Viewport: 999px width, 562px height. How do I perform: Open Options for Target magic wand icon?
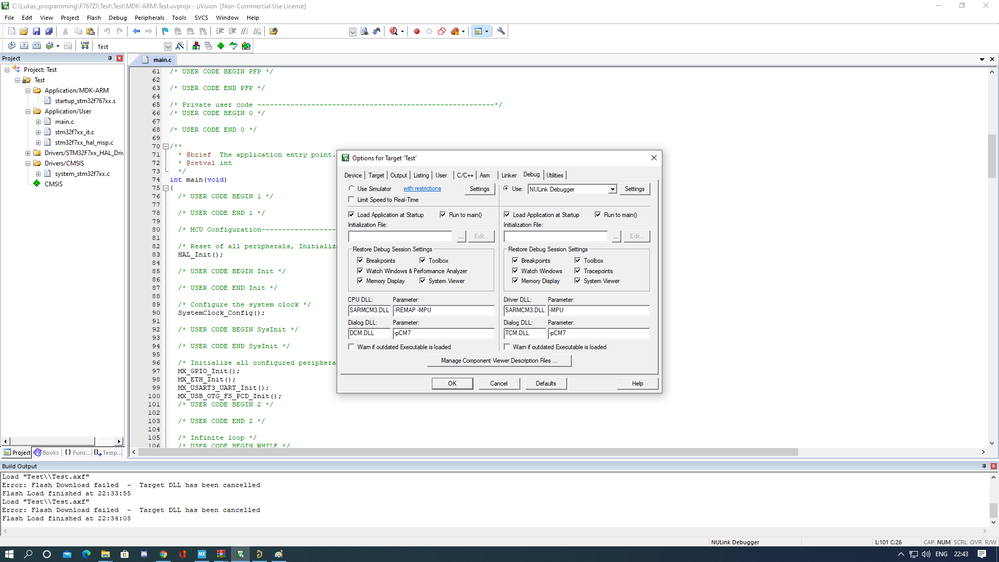coord(180,46)
